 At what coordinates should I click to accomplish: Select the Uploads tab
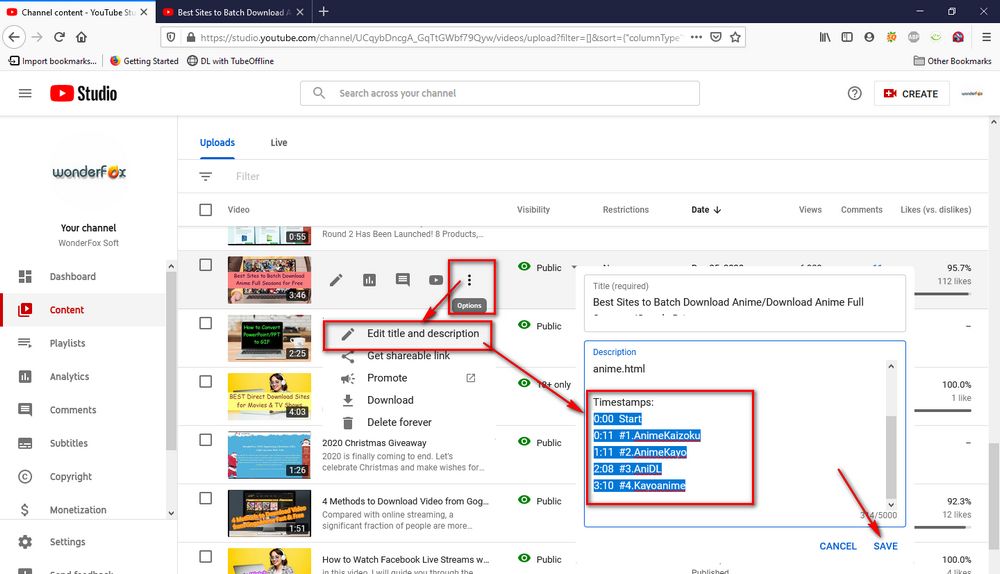[217, 142]
